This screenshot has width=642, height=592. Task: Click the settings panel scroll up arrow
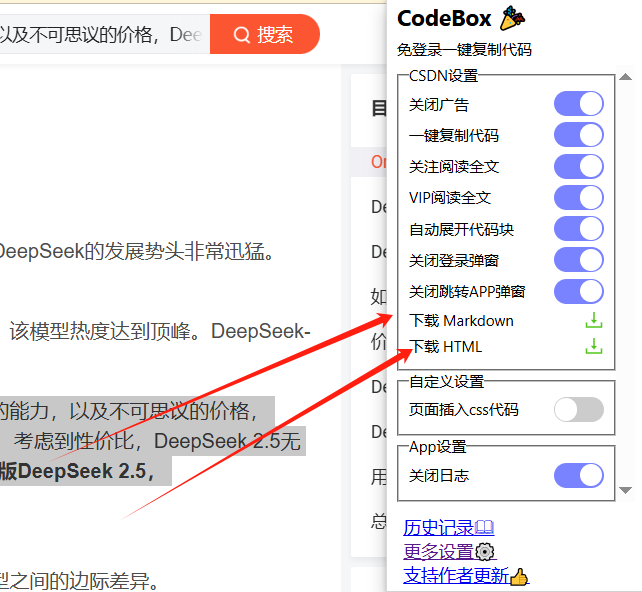tap(625, 77)
